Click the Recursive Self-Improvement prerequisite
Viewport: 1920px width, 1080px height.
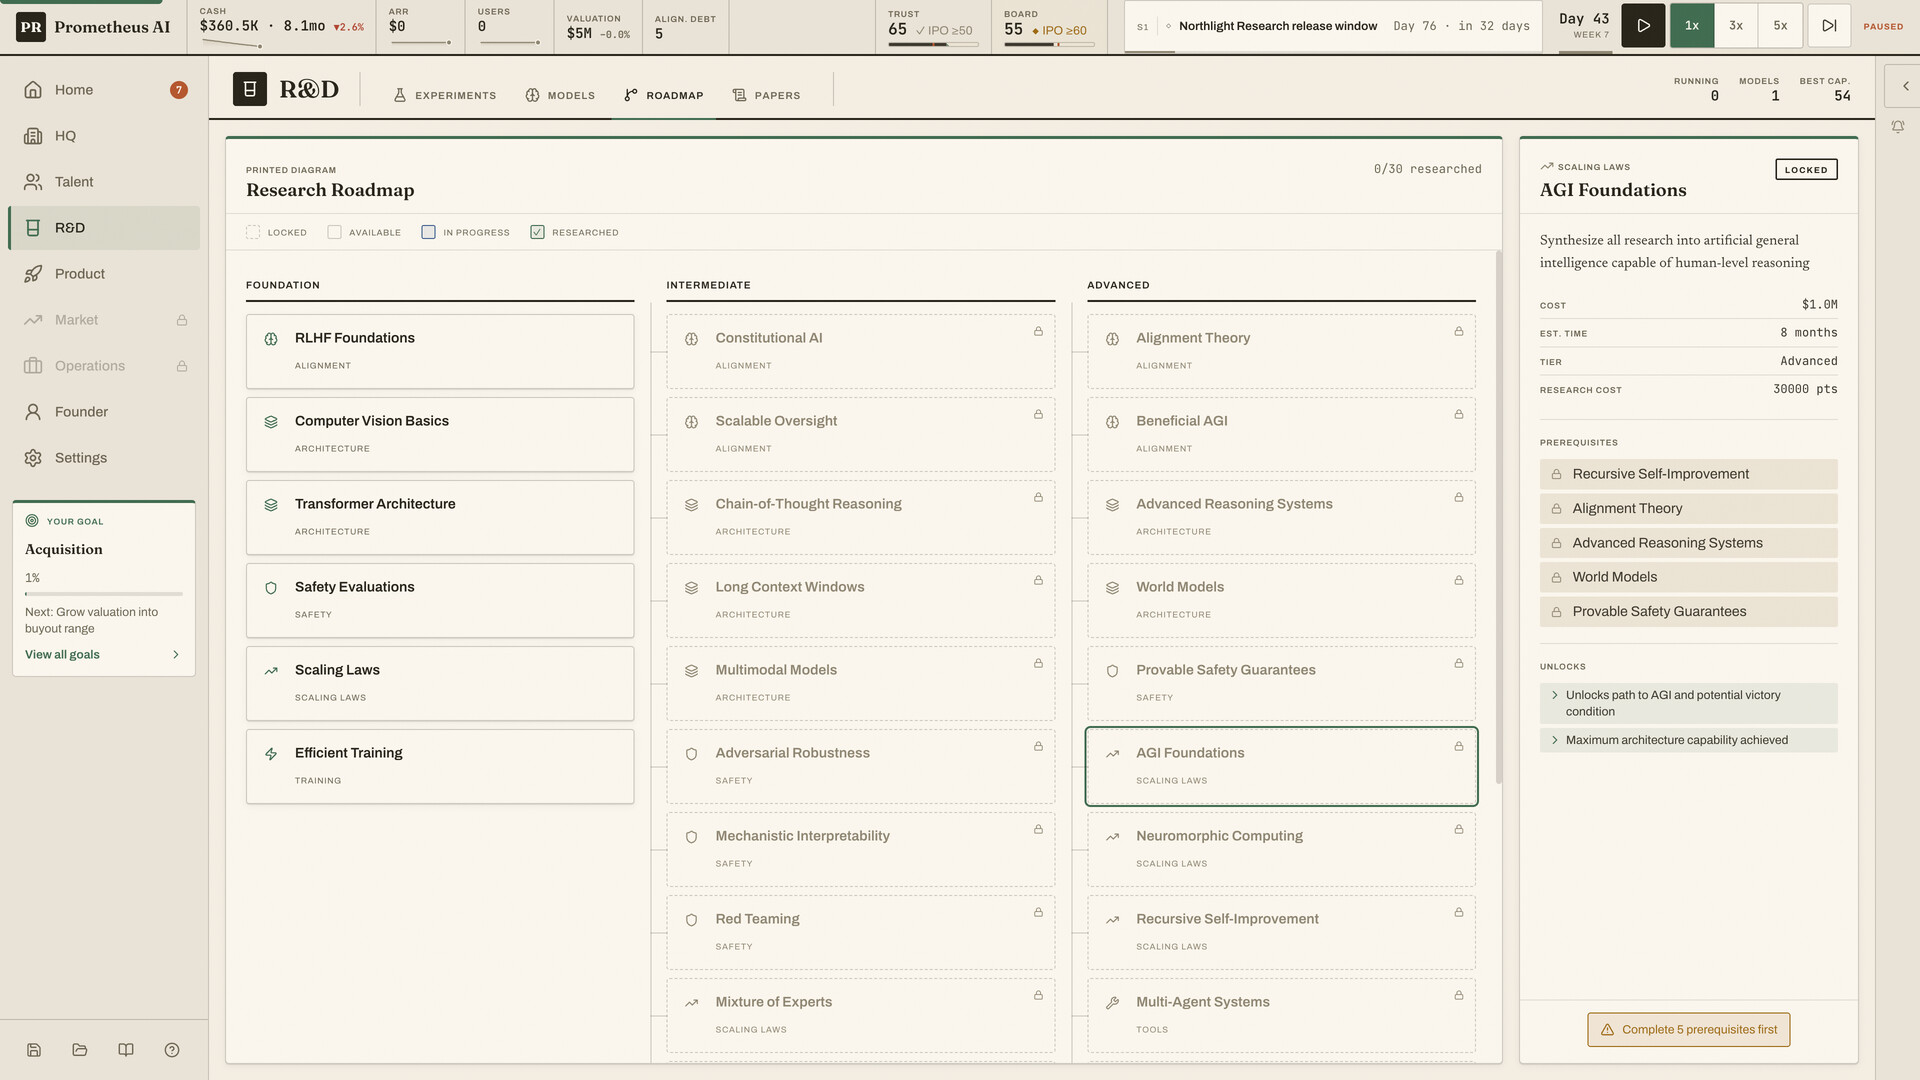1688,474
